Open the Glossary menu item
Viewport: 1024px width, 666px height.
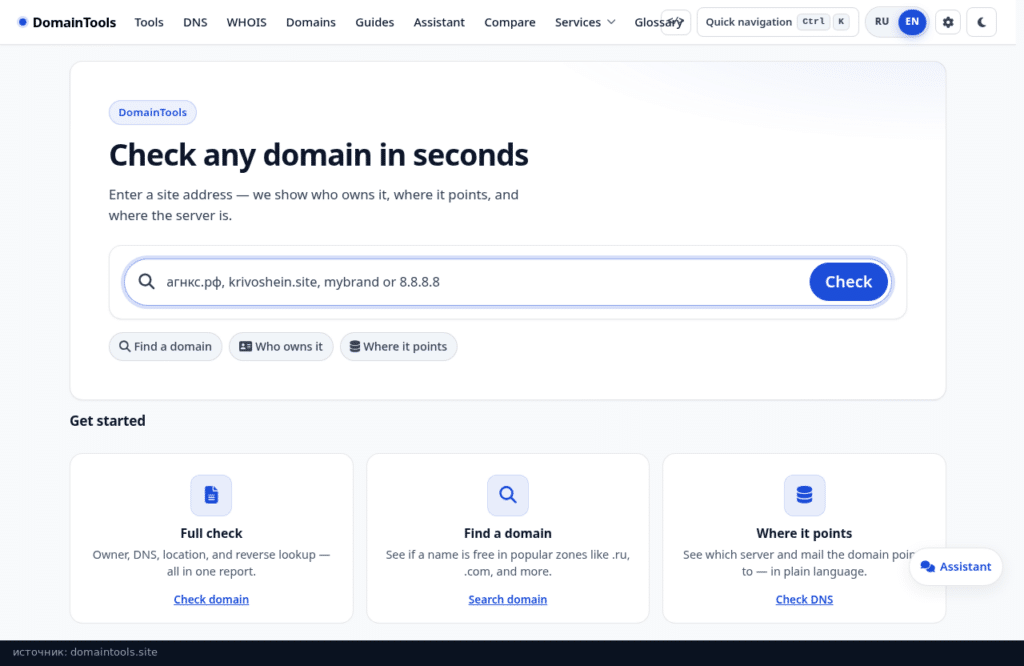(x=647, y=22)
